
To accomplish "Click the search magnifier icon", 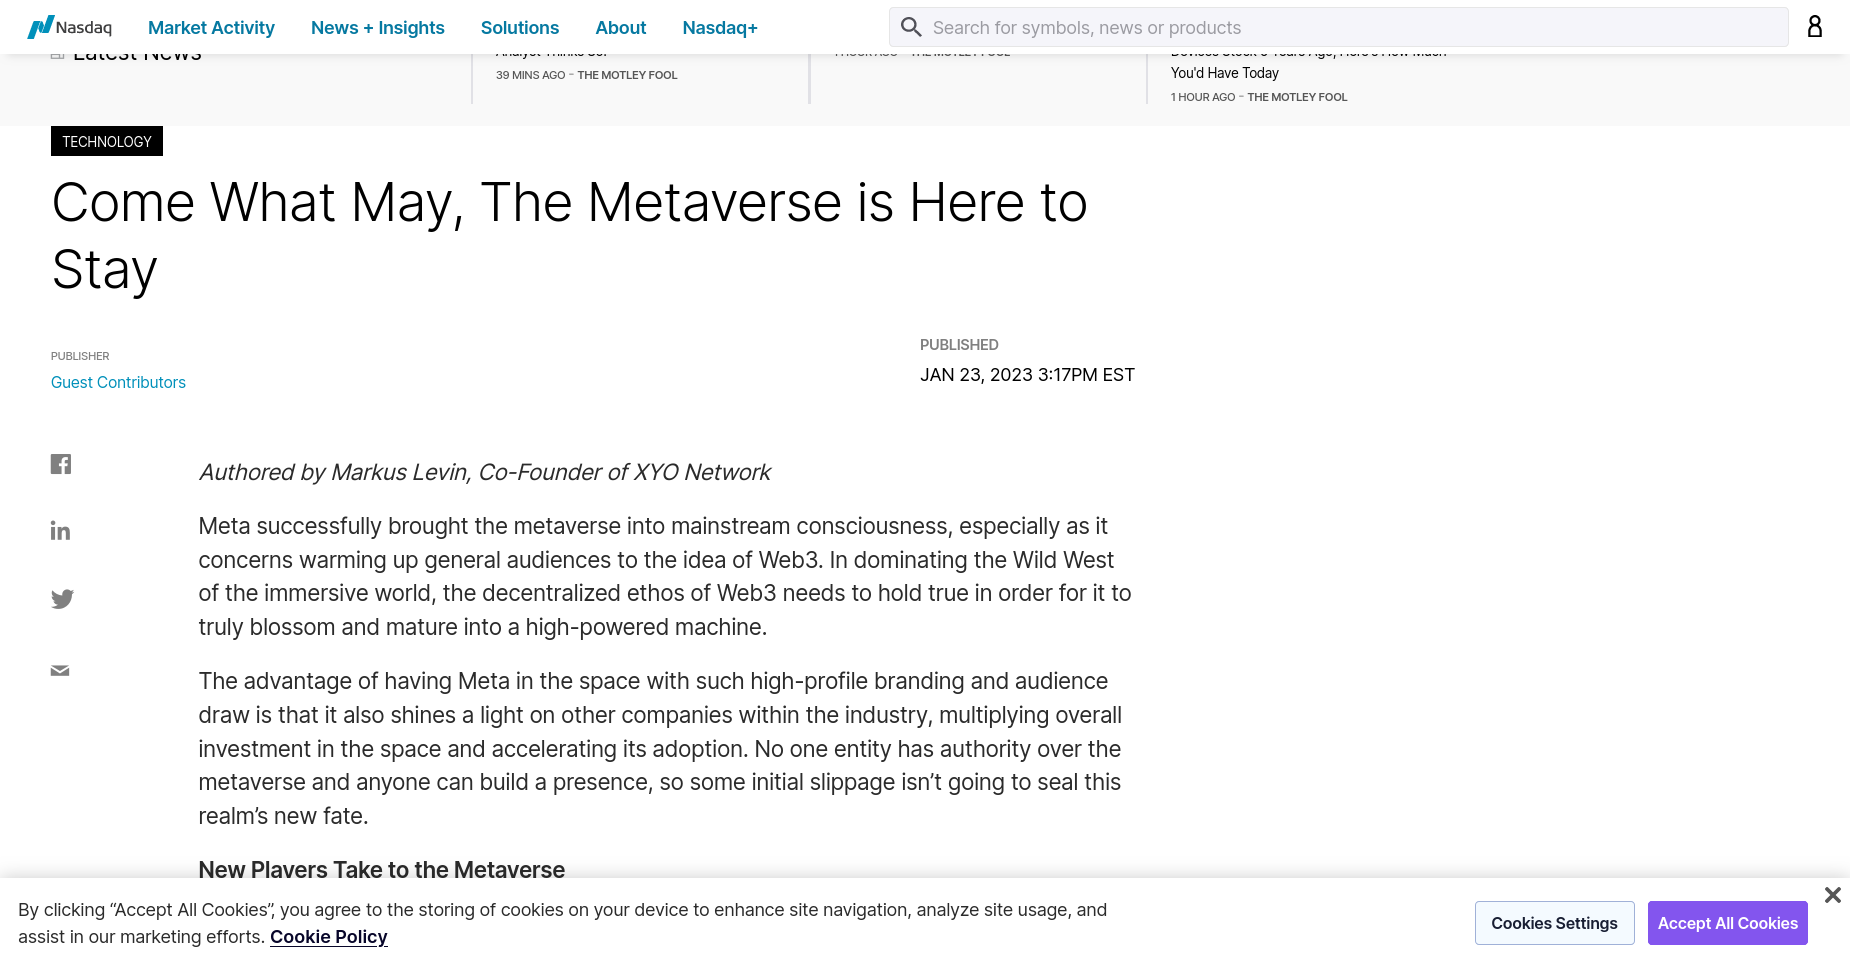I will pyautogui.click(x=911, y=27).
